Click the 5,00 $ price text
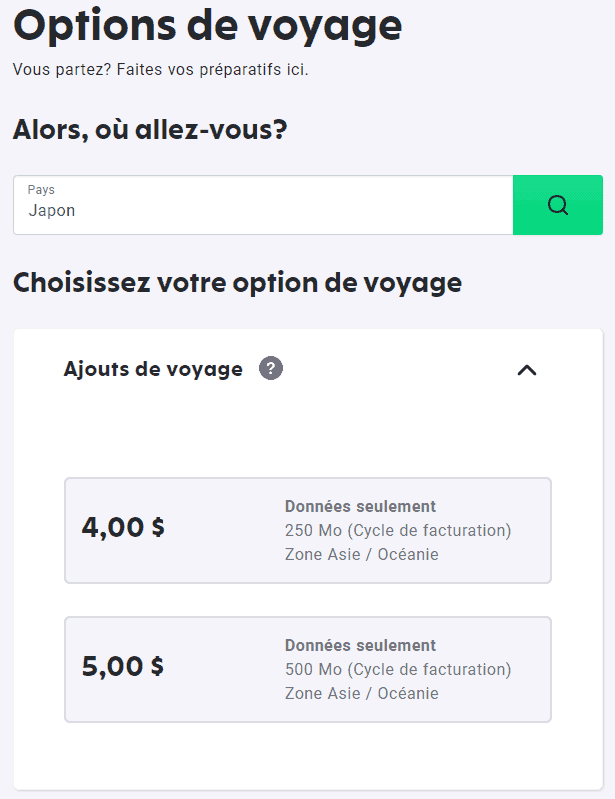This screenshot has height=799, width=615. coord(123,666)
